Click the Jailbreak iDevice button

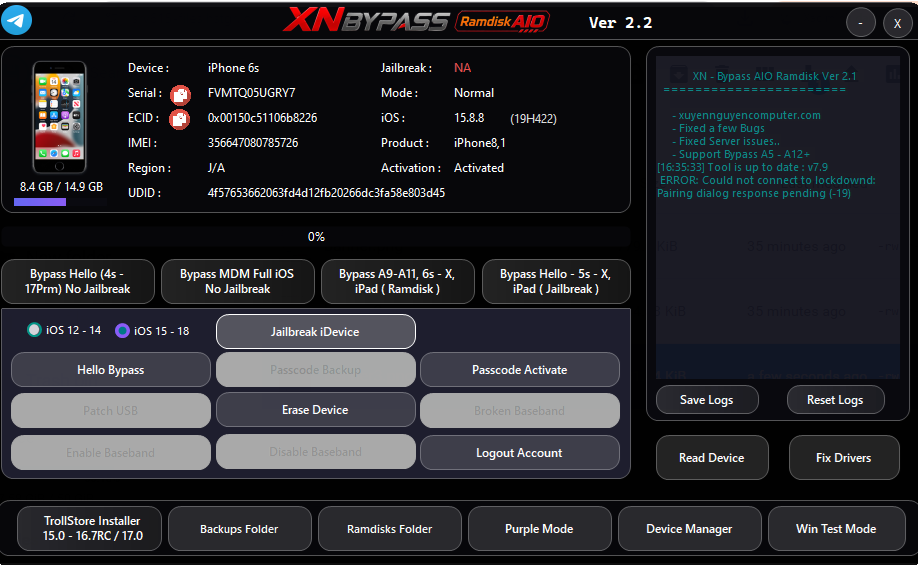tap(316, 331)
